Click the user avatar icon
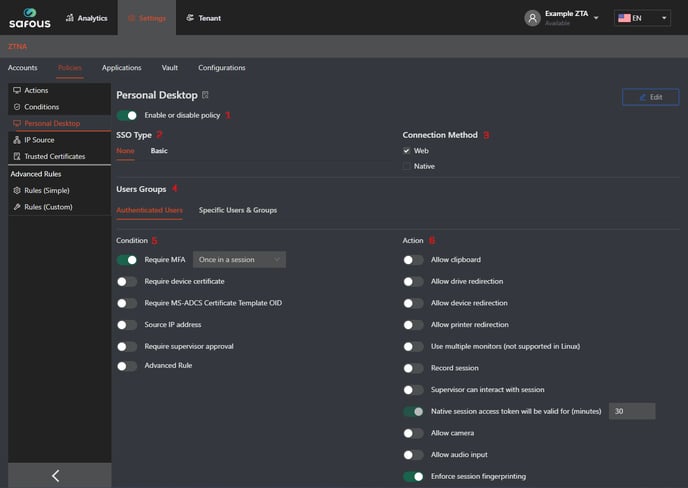The height and width of the screenshot is (488, 688). (x=532, y=18)
